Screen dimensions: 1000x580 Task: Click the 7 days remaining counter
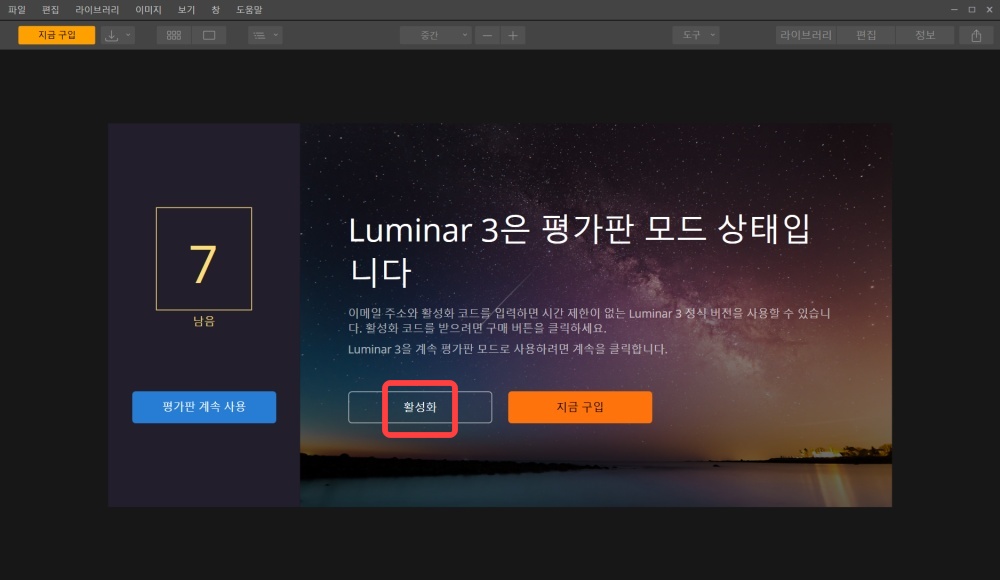point(204,259)
